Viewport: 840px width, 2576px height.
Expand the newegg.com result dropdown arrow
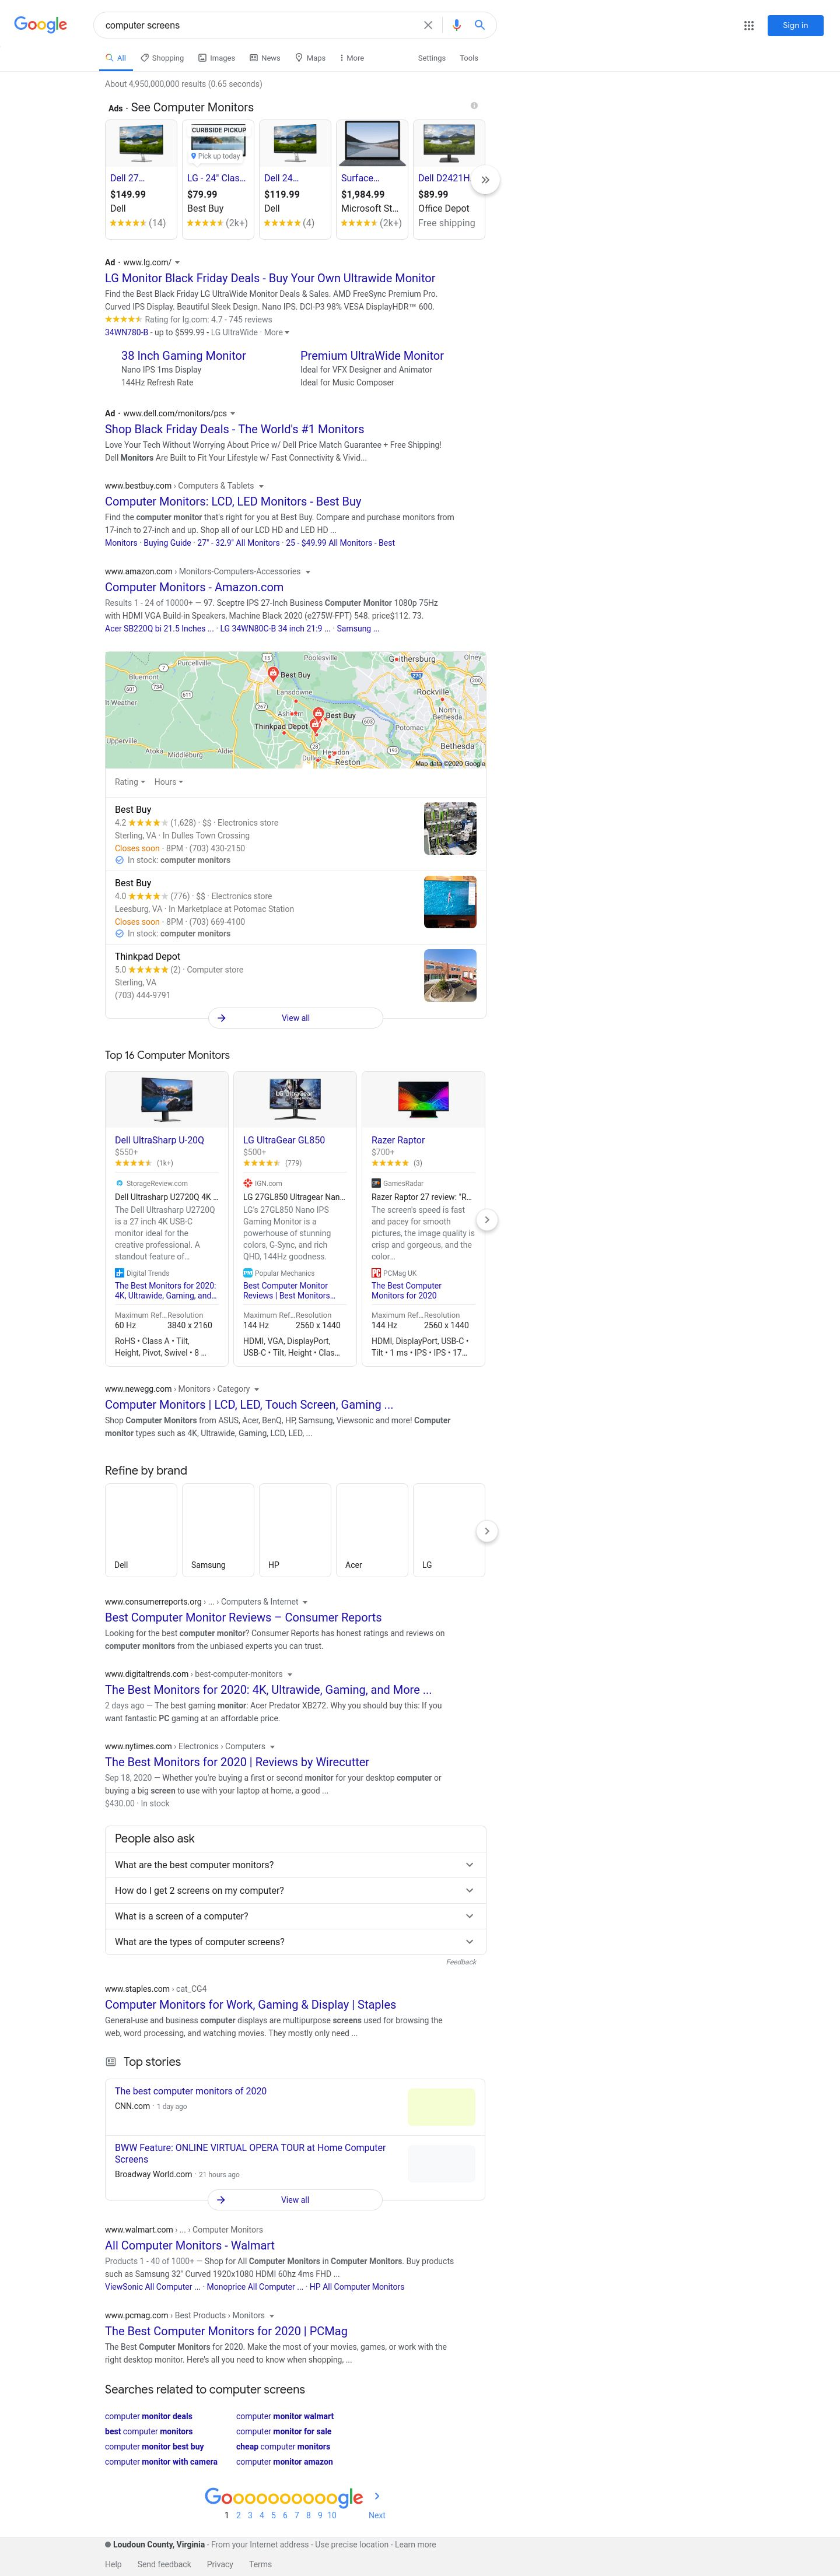[257, 1389]
